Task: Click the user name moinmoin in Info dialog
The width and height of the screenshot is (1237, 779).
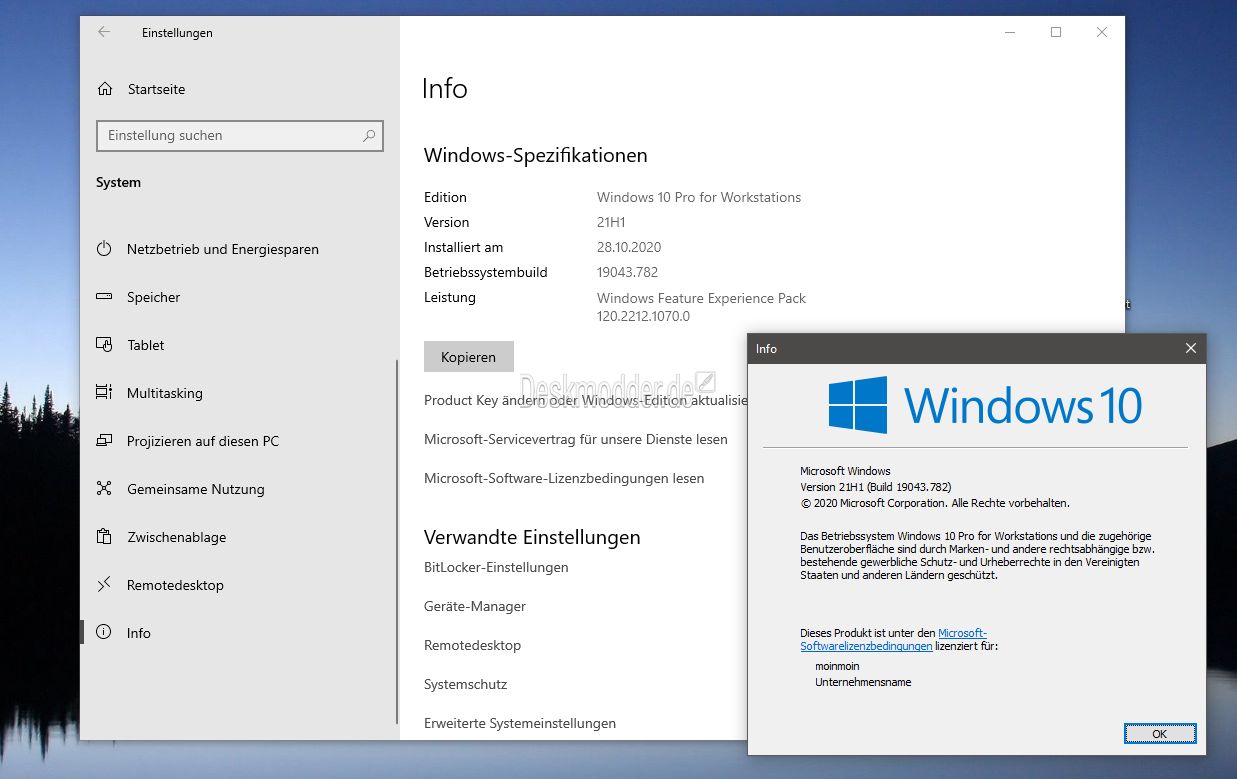Action: coord(837,666)
